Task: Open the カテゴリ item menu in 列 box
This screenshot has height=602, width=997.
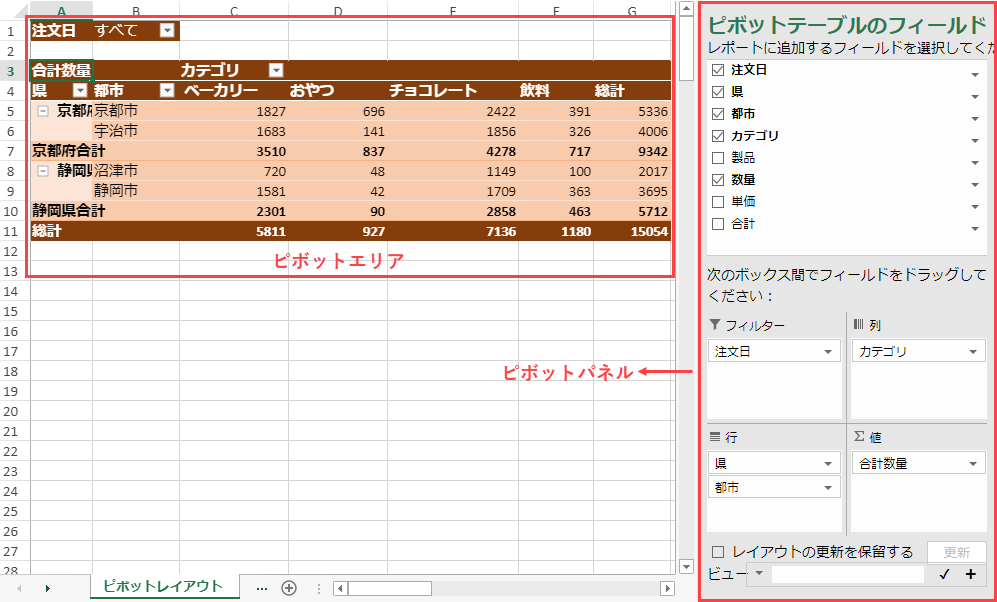Action: [973, 352]
